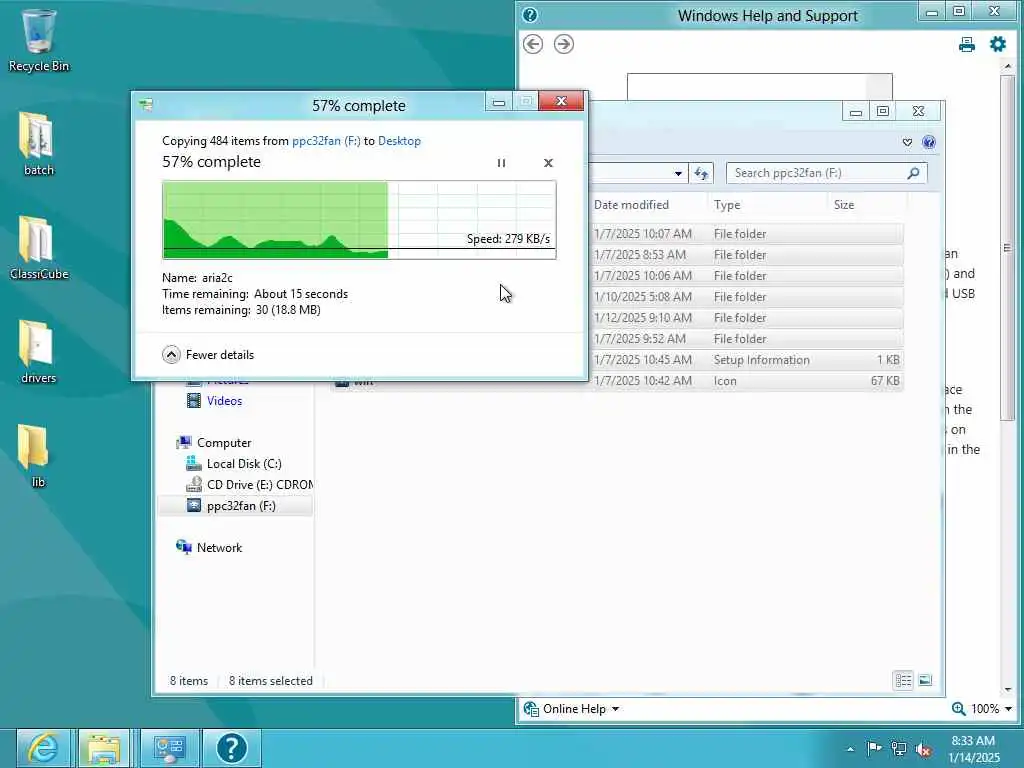Select the row dated 1/10/2025 5:08 AM
The height and width of the screenshot is (768, 1024).
(746, 296)
